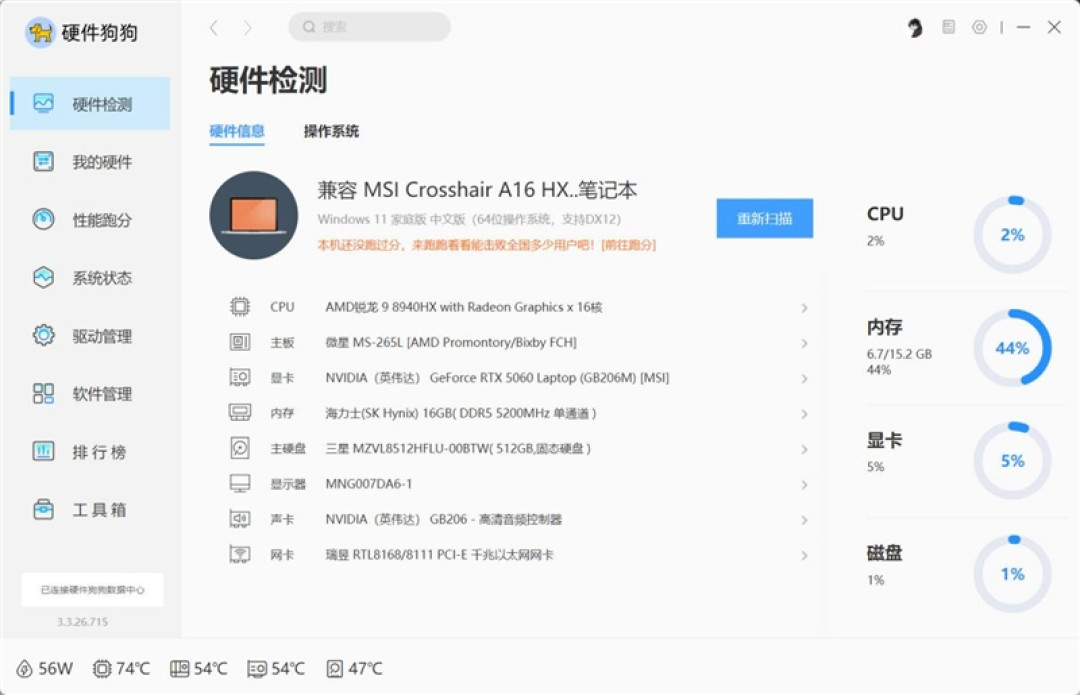Click the 前往跑分 link

pyautogui.click(x=628, y=245)
